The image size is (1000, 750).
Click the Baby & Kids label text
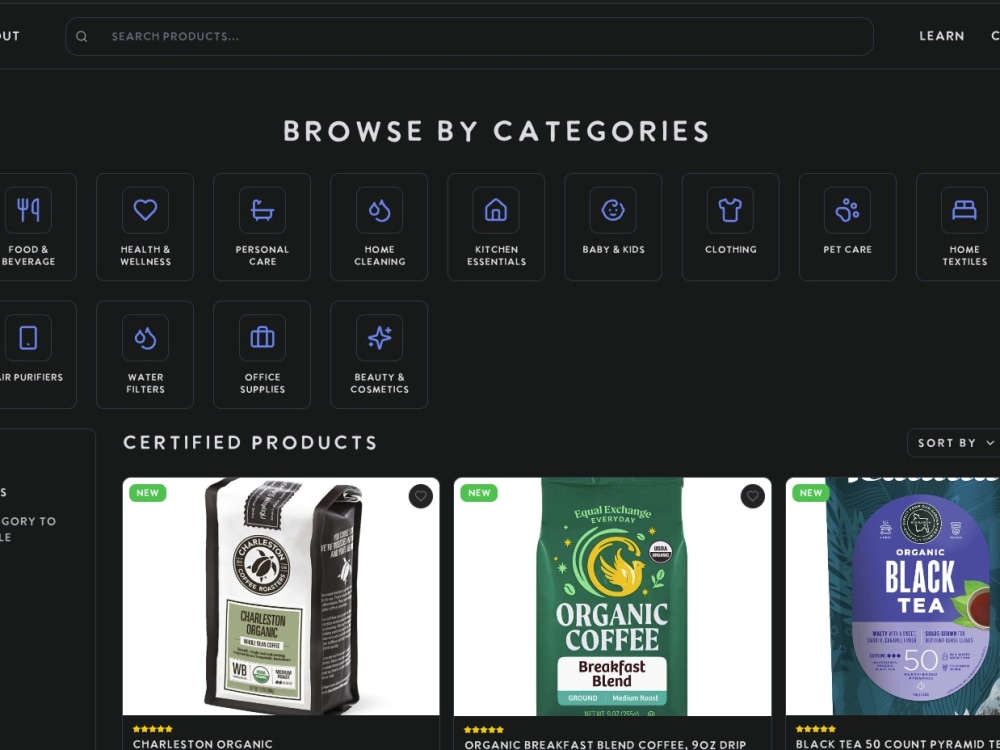(614, 249)
